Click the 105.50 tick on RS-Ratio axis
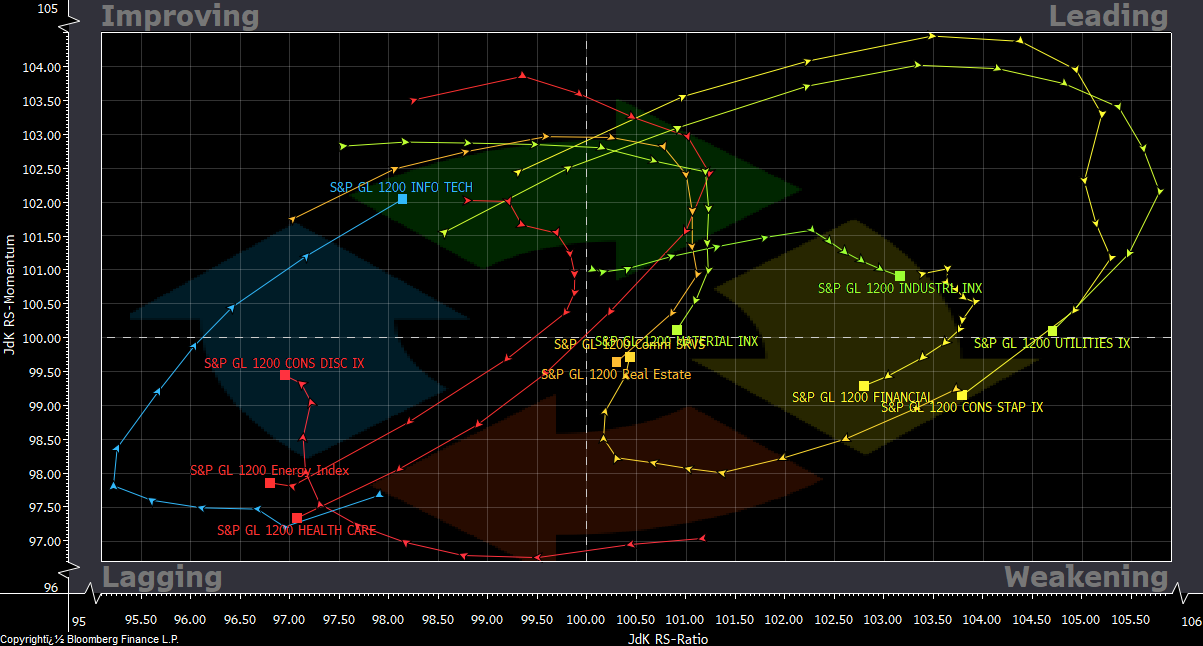Screen dimensions: 1203x646 point(1129,620)
